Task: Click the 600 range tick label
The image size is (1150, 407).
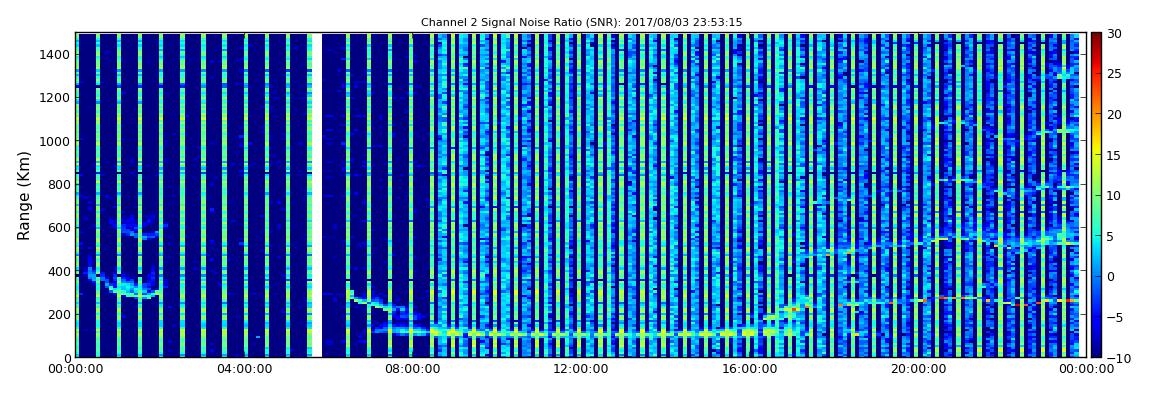Action: [x=59, y=227]
